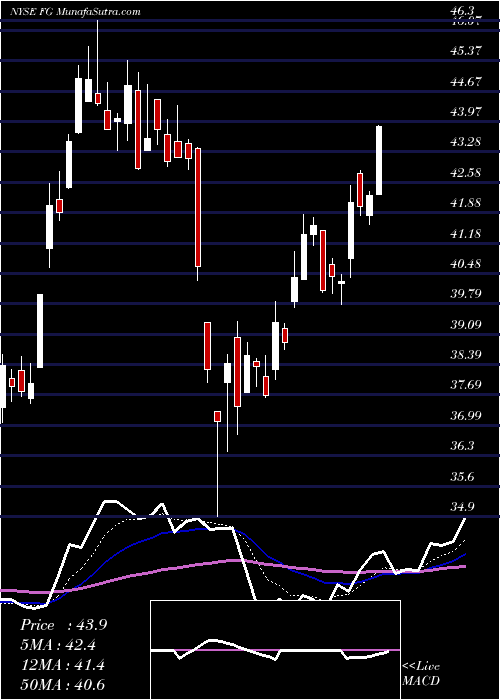Click the 40.48 price axis label
500x700 pixels.
tap(466, 263)
